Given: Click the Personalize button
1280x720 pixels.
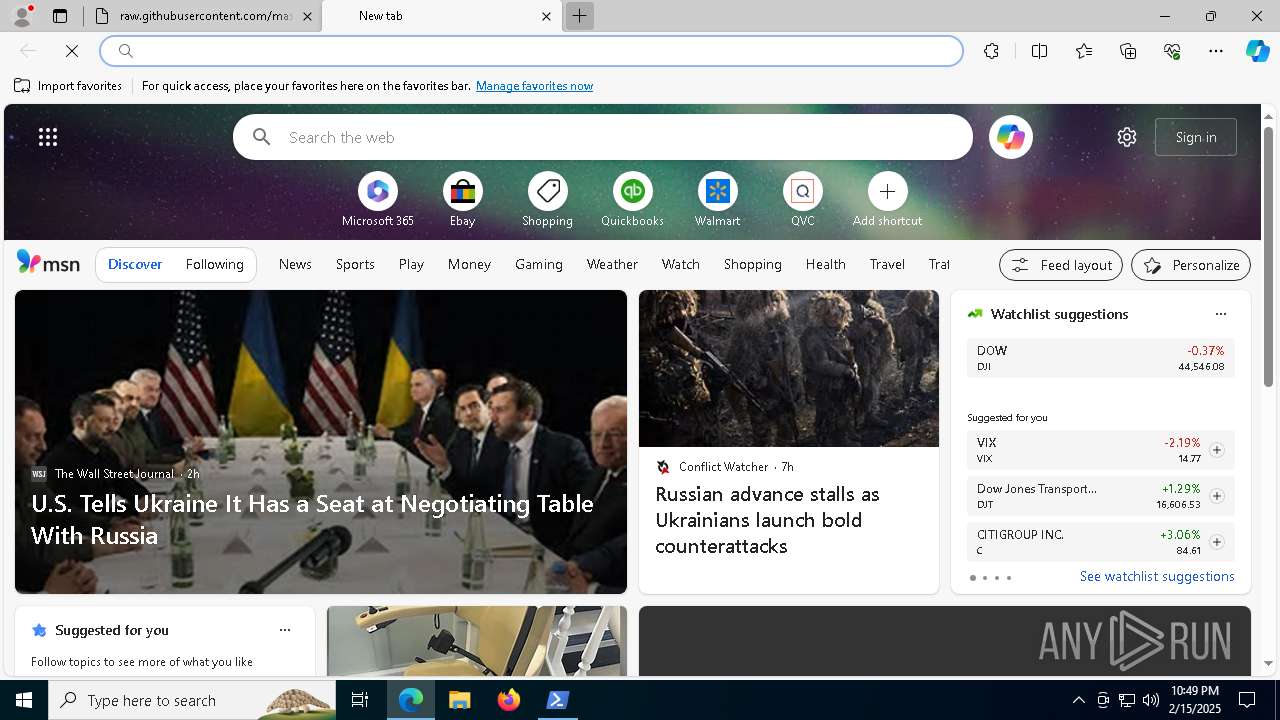Looking at the screenshot, I should (x=1191, y=265).
